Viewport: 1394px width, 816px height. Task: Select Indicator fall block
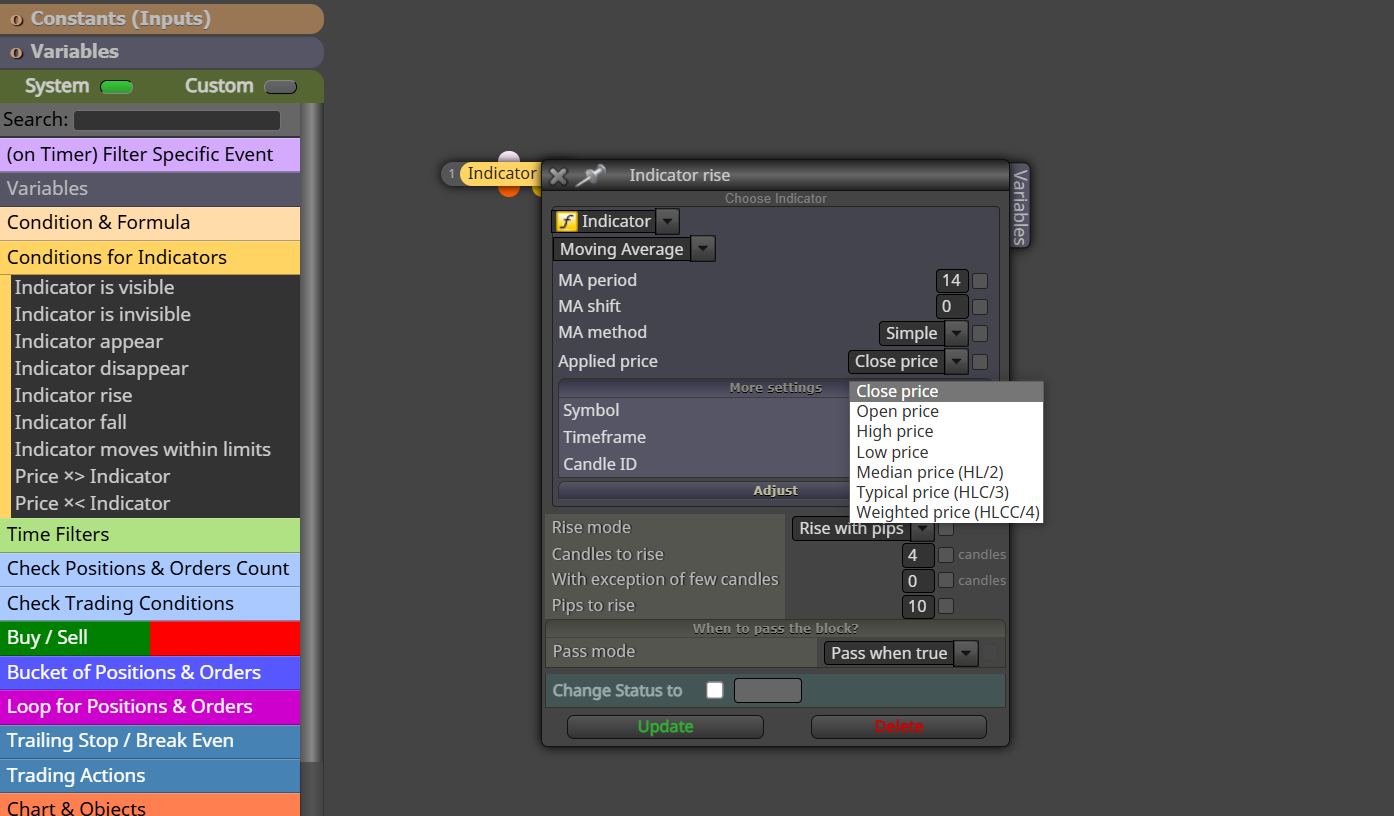point(155,422)
